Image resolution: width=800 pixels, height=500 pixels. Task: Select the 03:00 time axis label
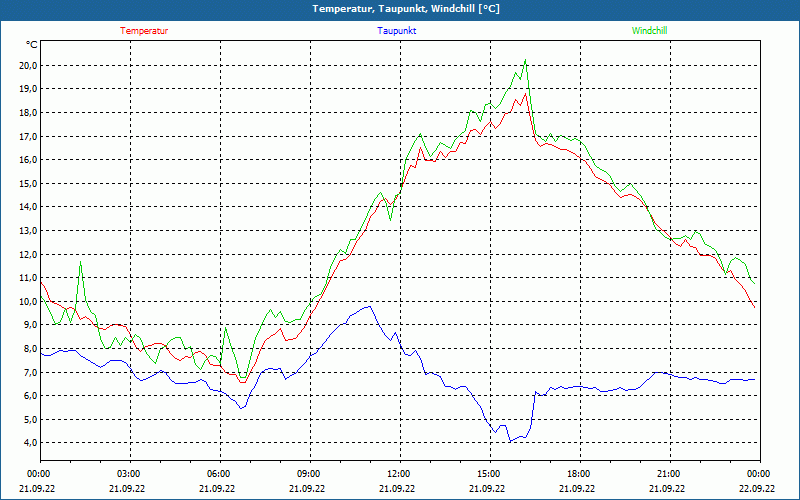(x=129, y=474)
